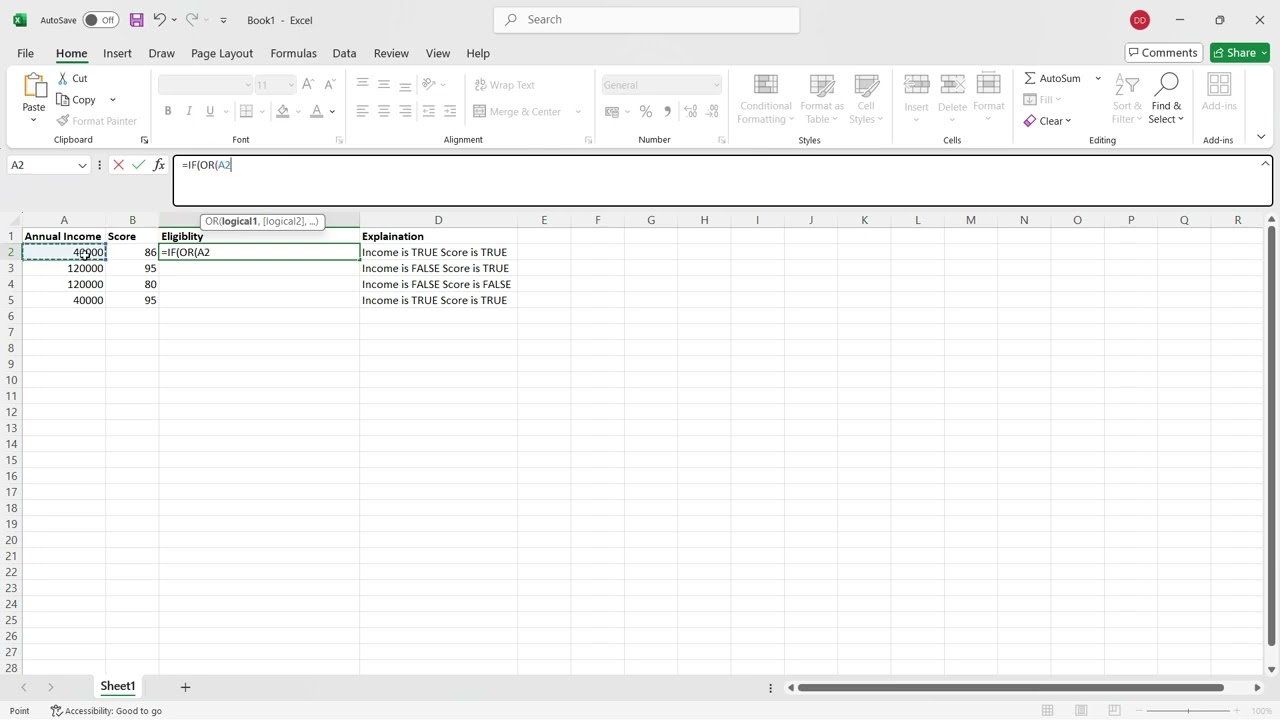Click the Copy icon in Clipboard group

[x=63, y=100]
